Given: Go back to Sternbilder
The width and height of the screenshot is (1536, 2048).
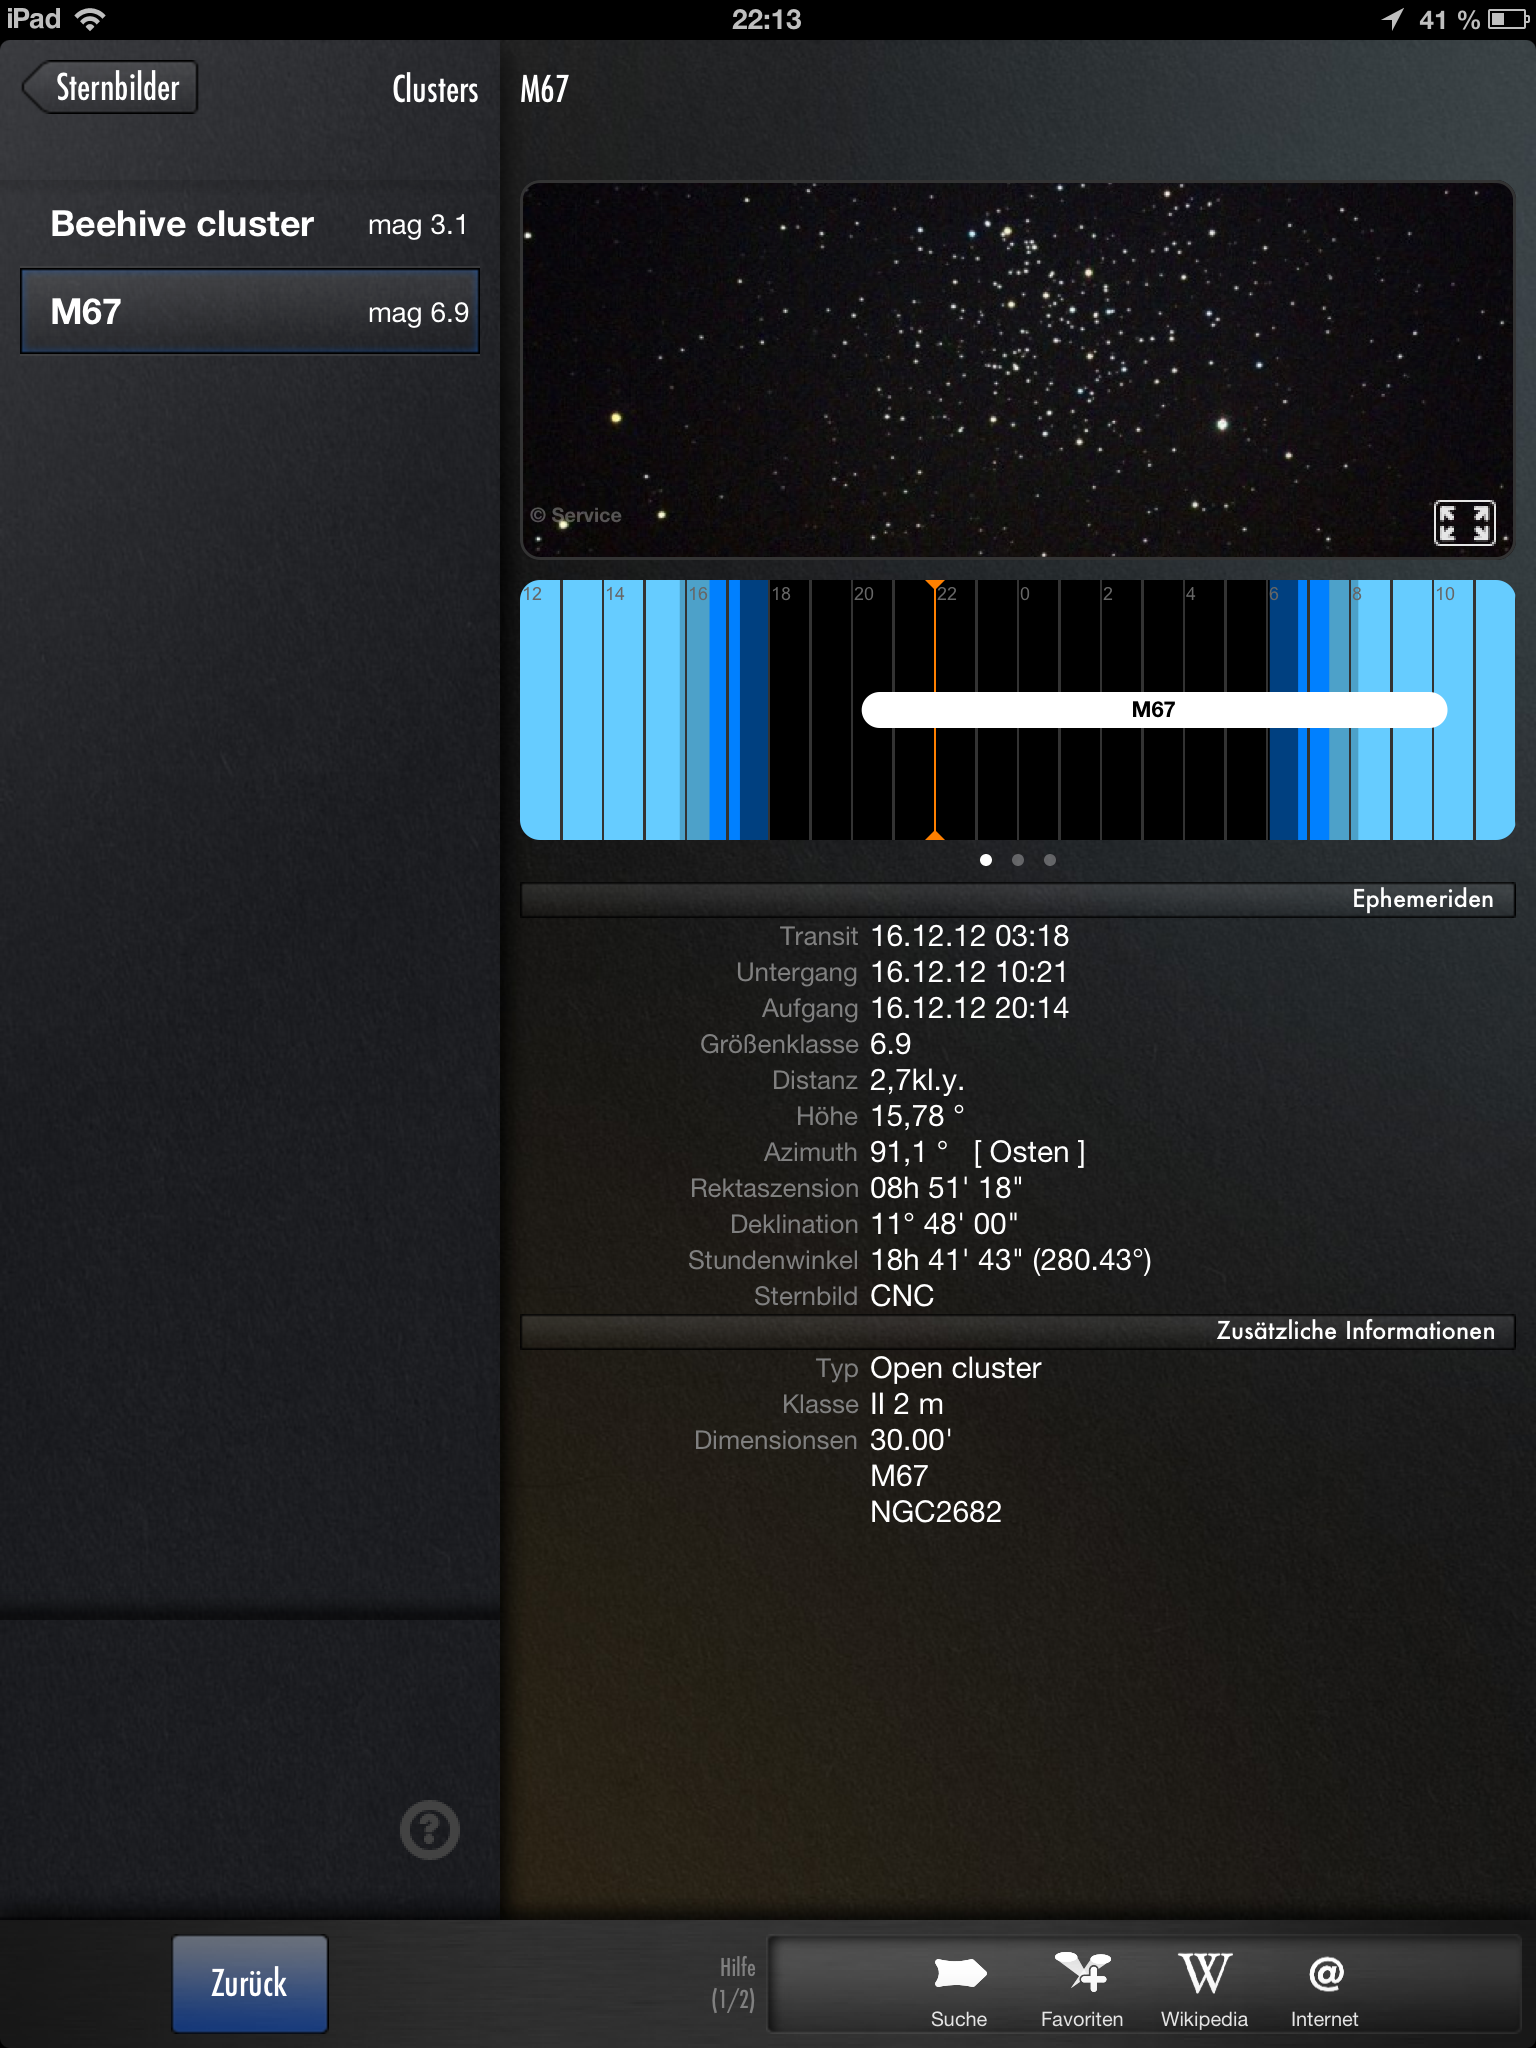Looking at the screenshot, I should pyautogui.click(x=112, y=88).
